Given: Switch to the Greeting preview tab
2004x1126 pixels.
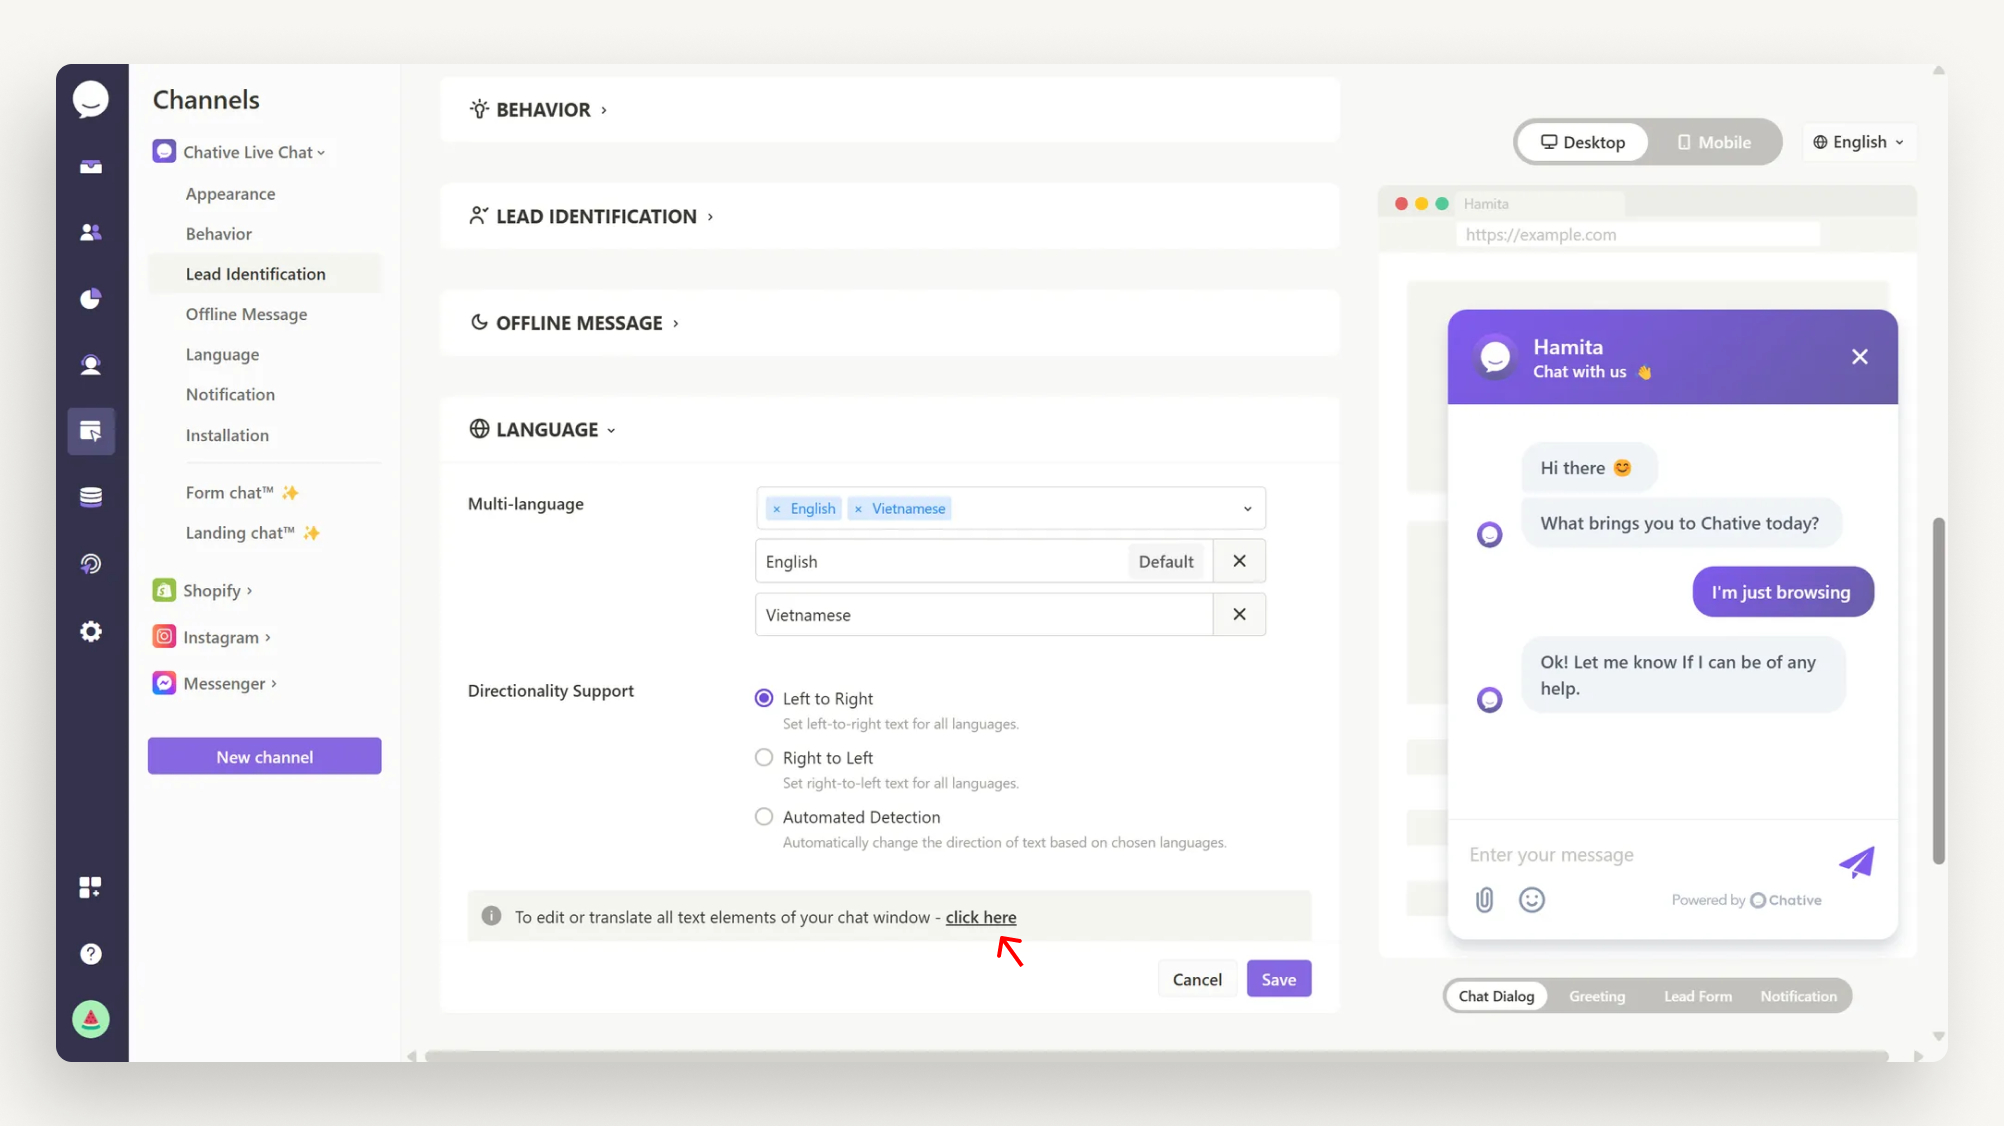Looking at the screenshot, I should [x=1596, y=996].
